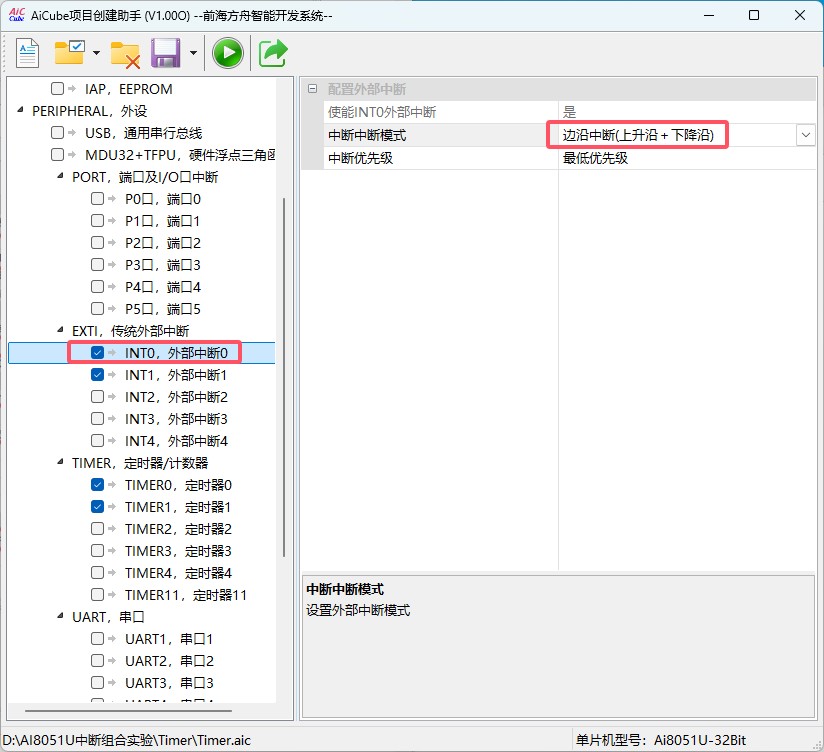Maximize the AiCube window
Image resolution: width=824 pixels, height=752 pixels.
coord(754,15)
